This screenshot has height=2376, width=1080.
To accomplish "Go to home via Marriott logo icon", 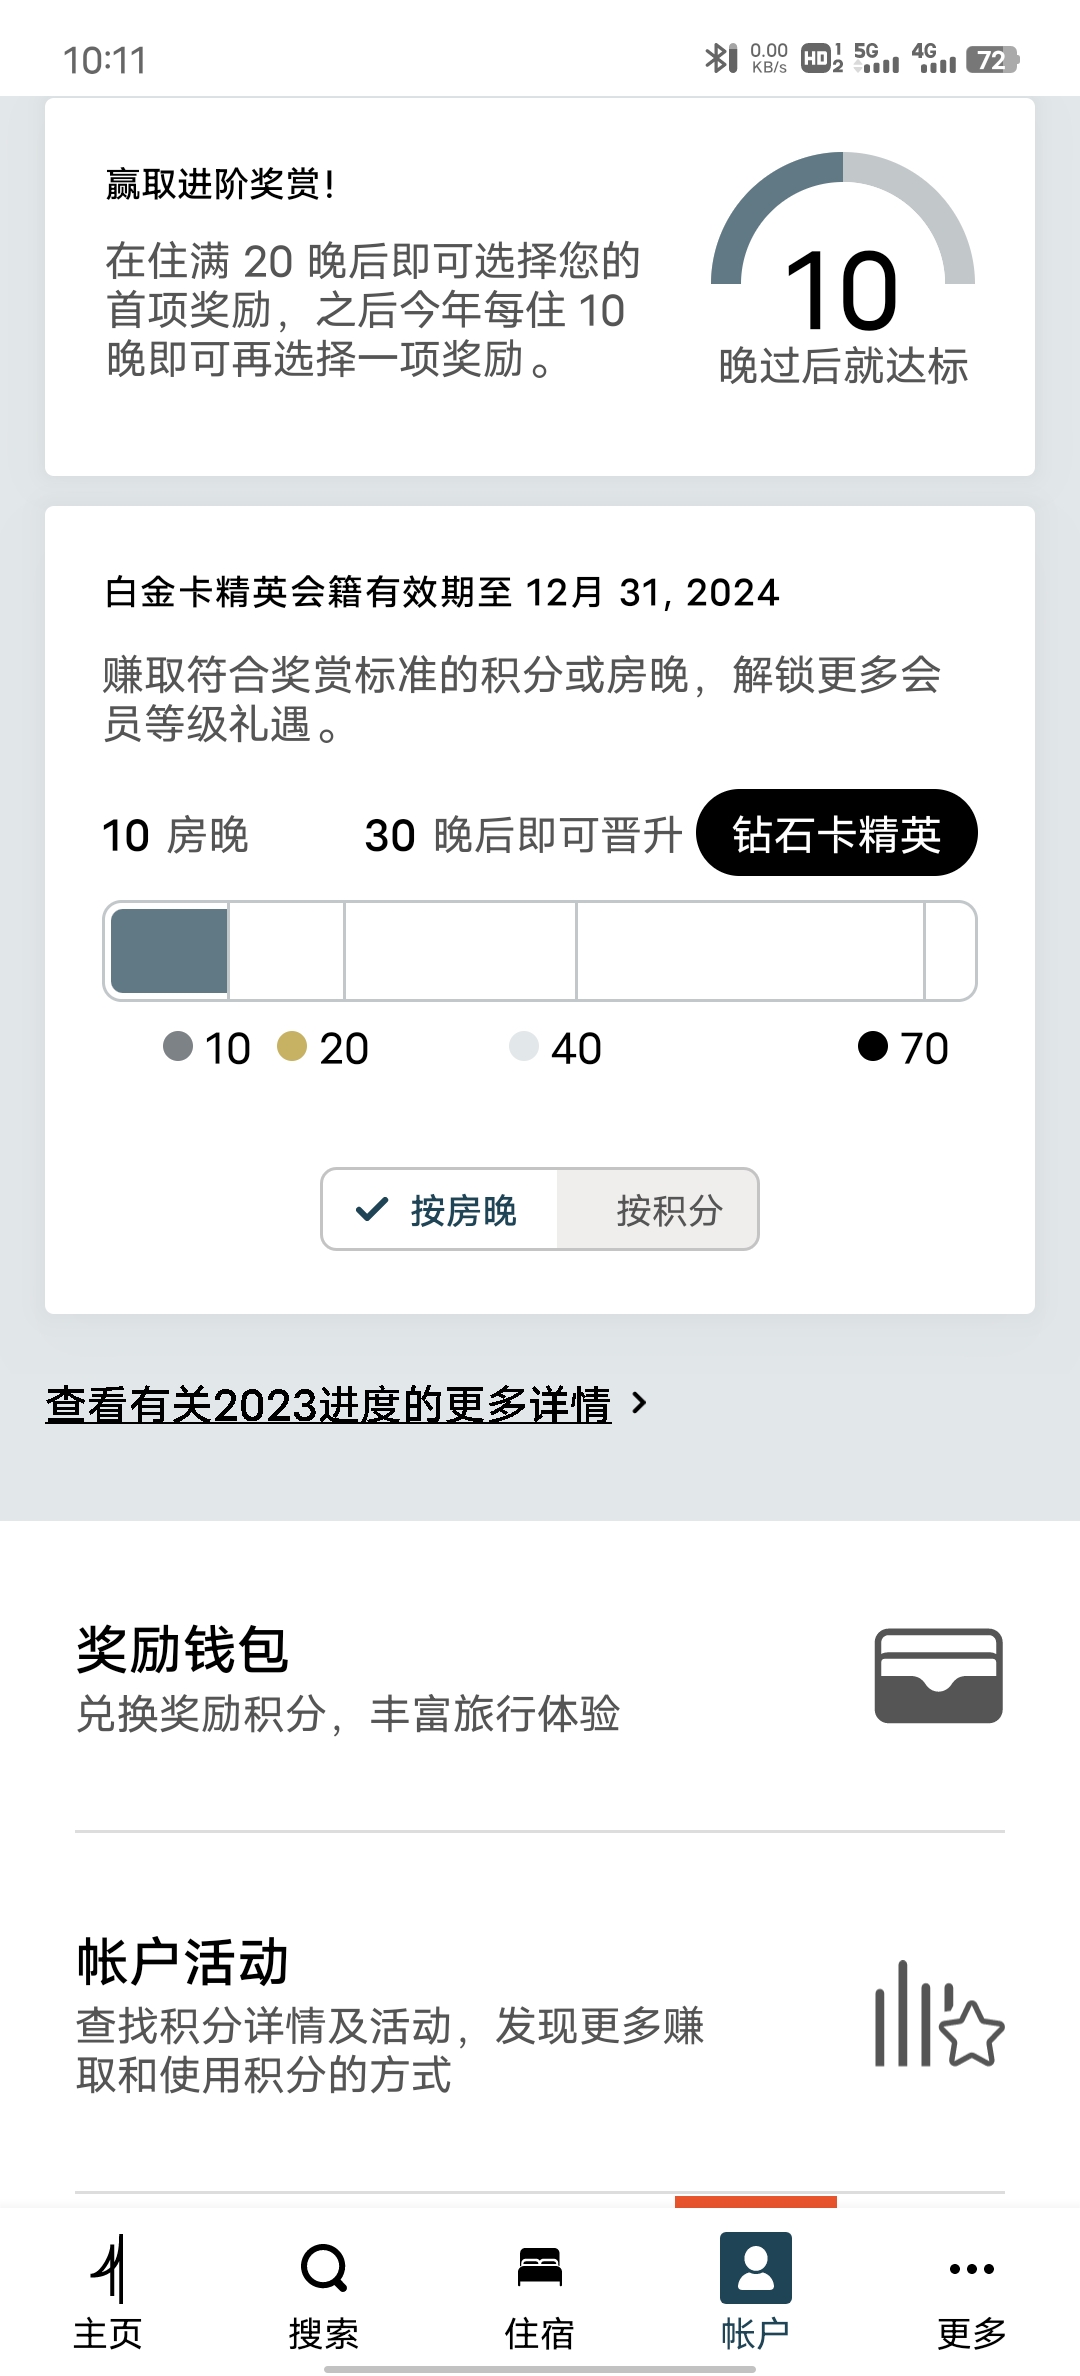I will (108, 2268).
